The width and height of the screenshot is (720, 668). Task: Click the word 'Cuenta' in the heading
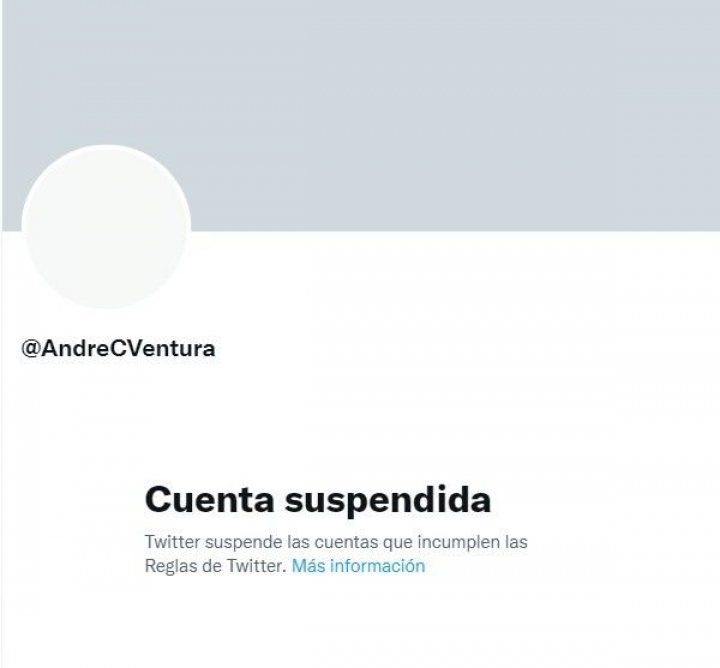[210, 500]
